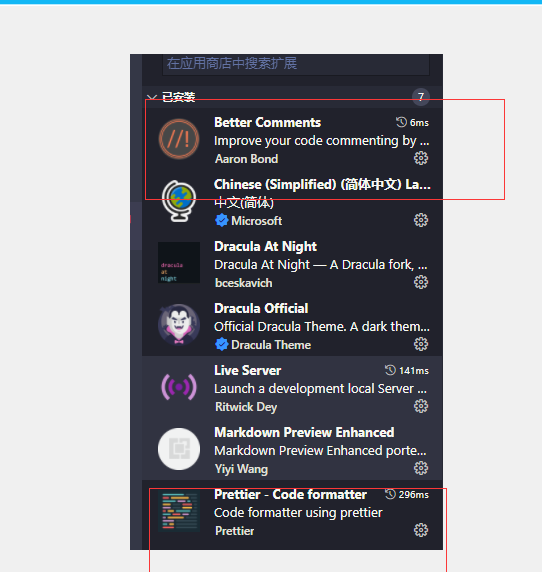Click the Dracula Official vampire icon
Screen dimensions: 542x572
point(179,325)
